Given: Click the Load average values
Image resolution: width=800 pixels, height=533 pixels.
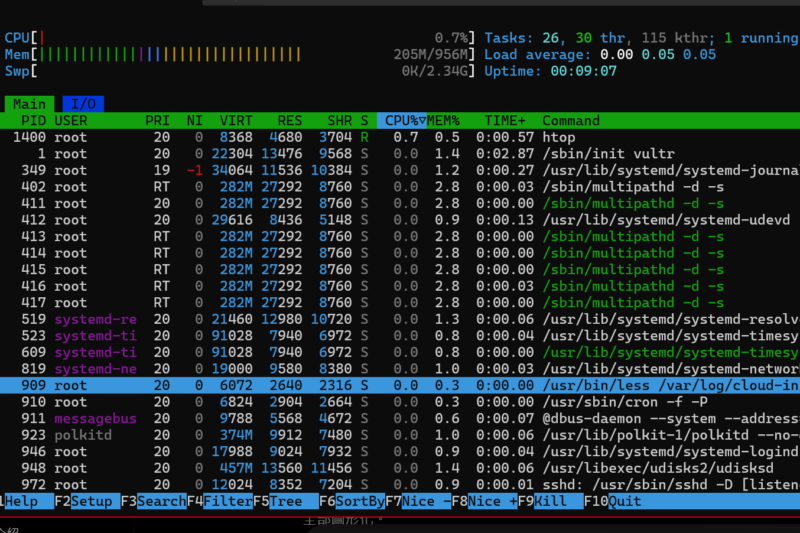Looking at the screenshot, I should click(658, 54).
